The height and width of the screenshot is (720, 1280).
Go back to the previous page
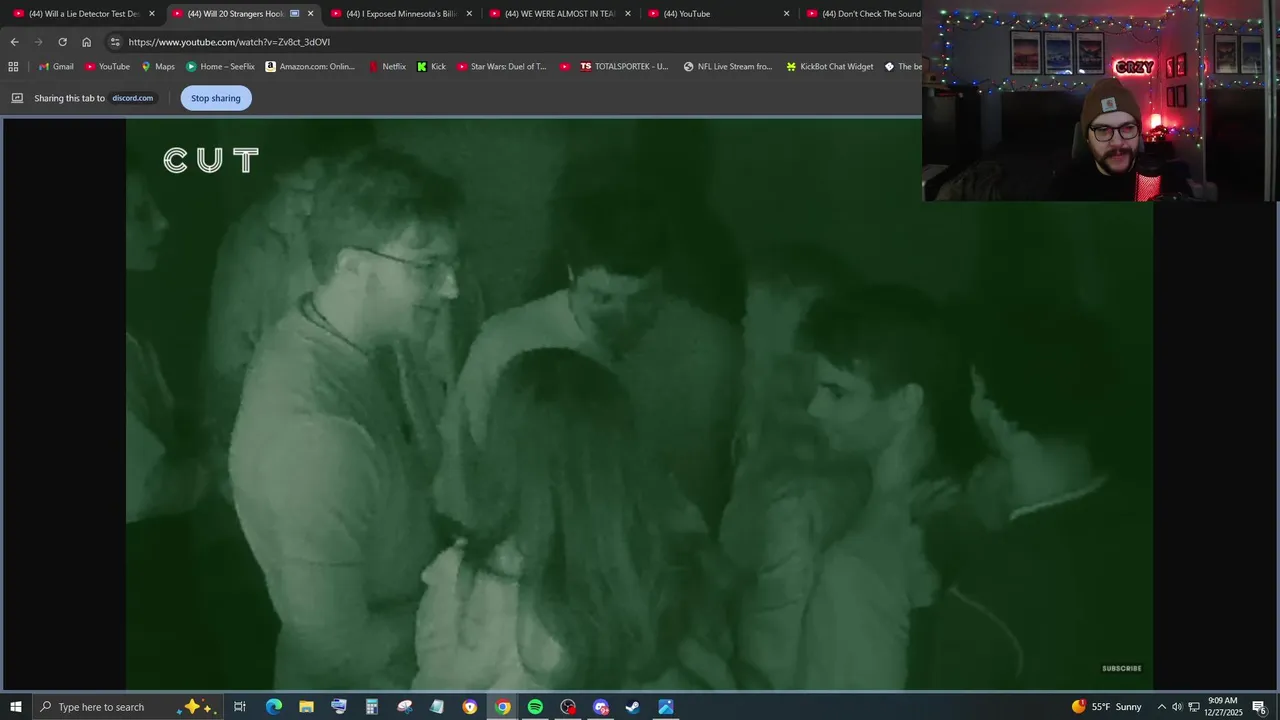[14, 42]
